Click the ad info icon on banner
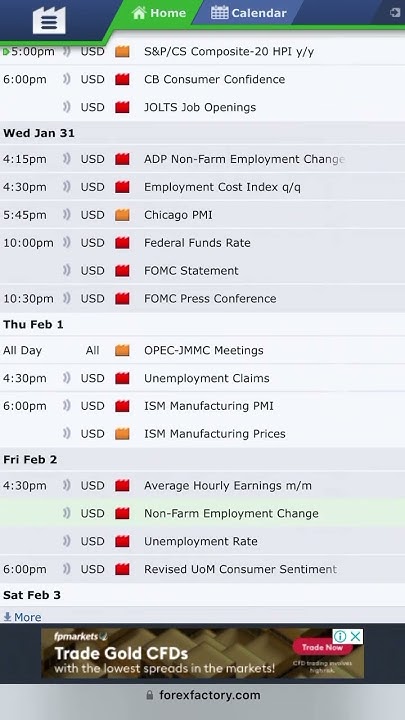 coord(340,636)
